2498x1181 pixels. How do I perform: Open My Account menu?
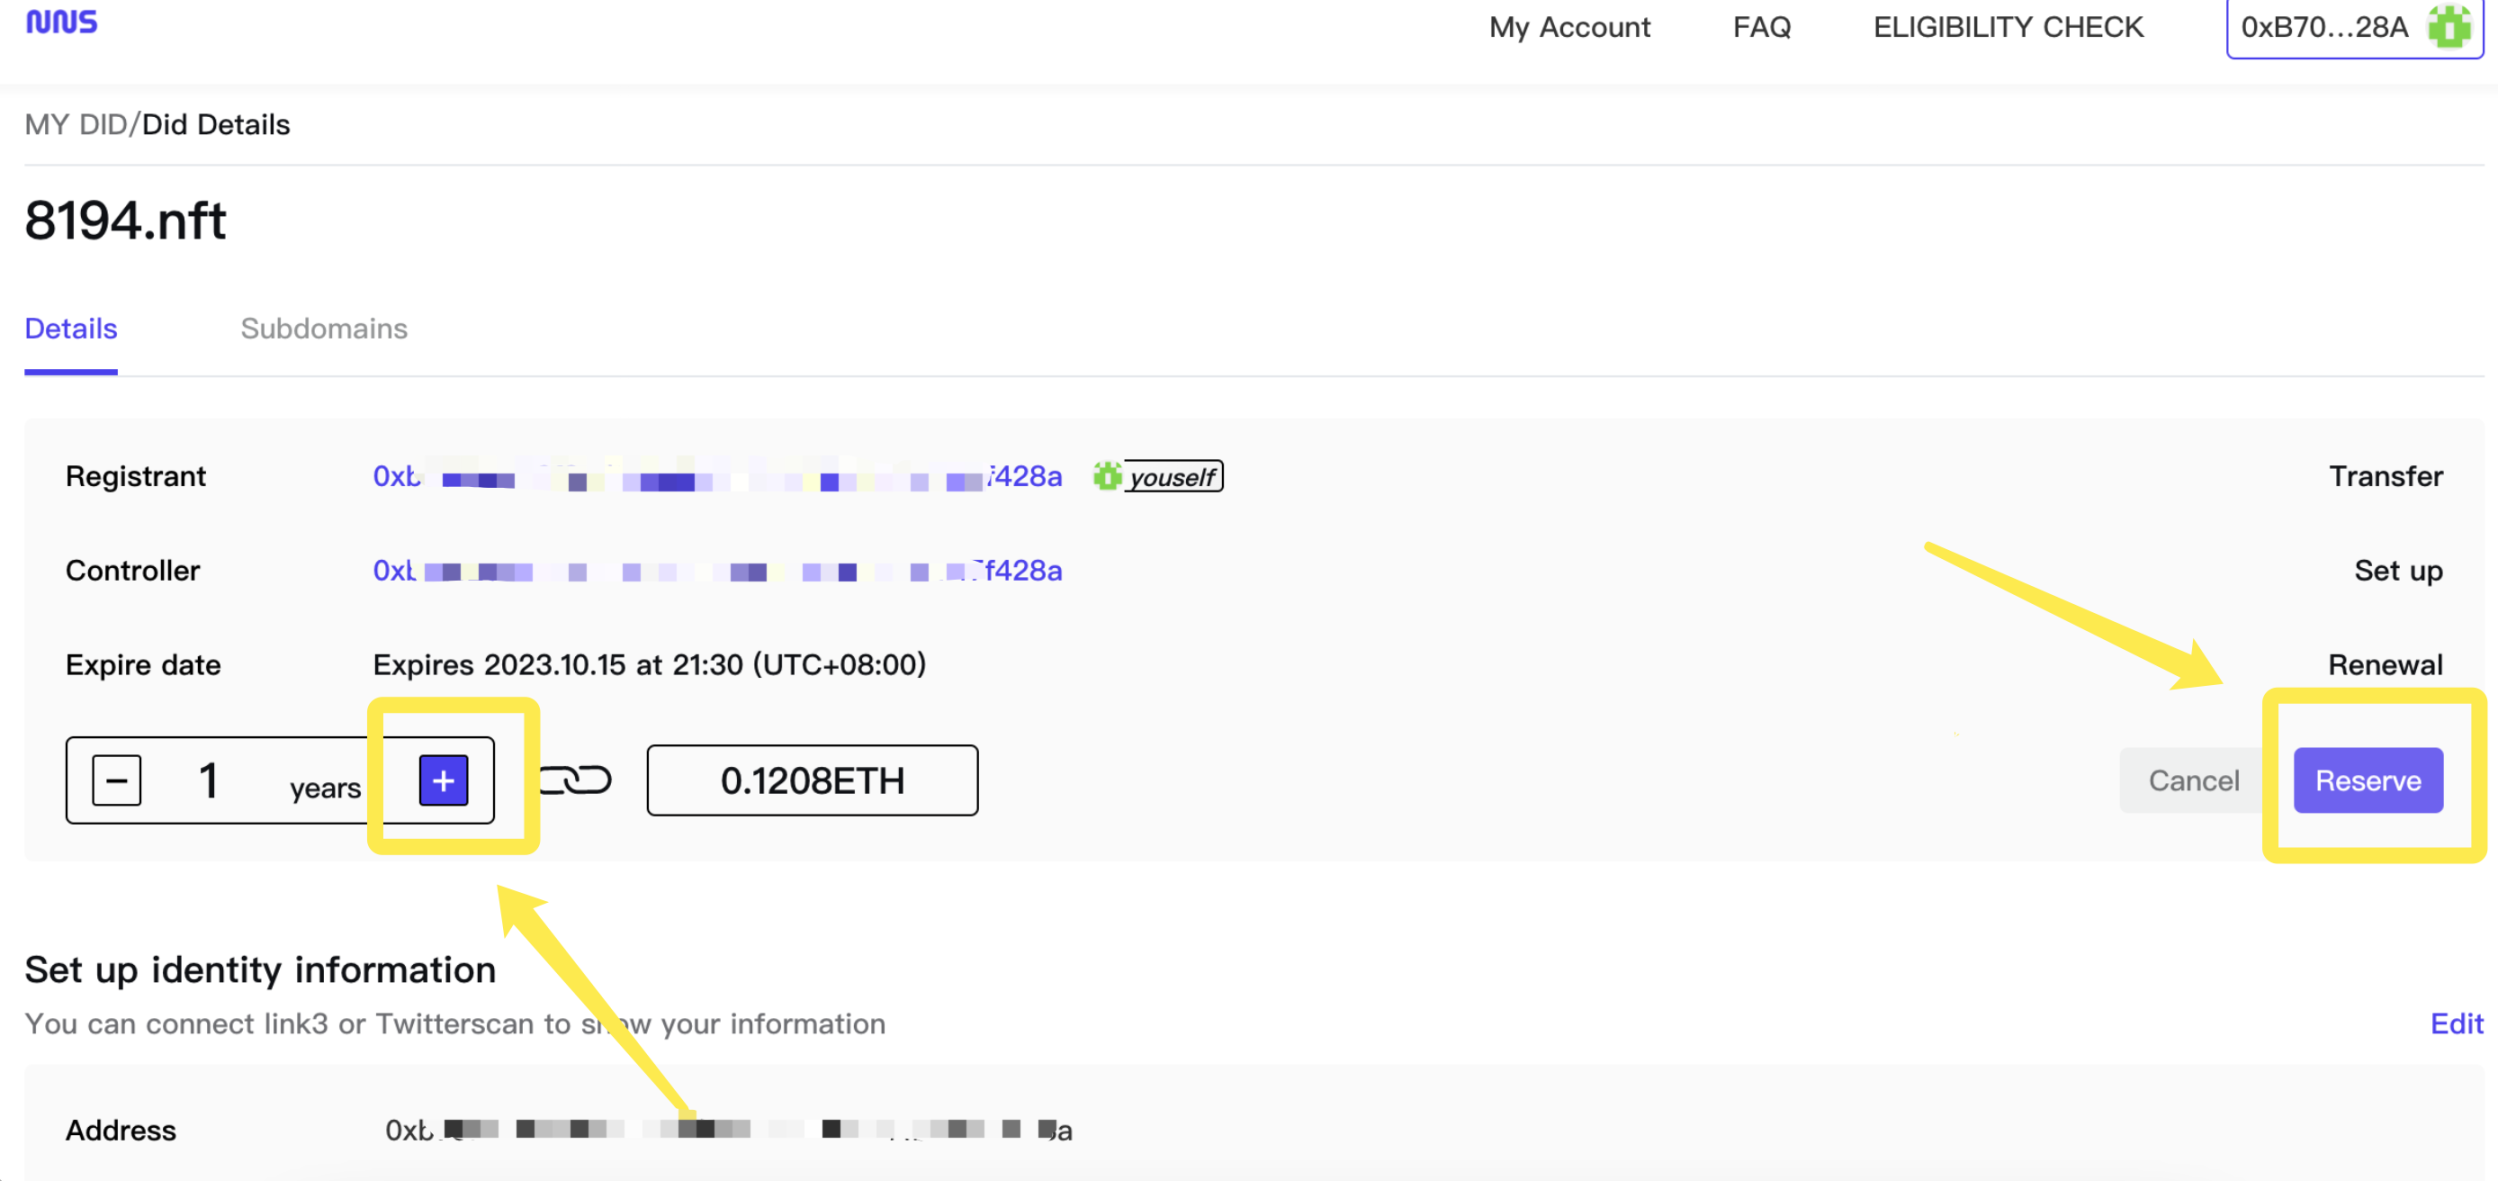click(x=1568, y=27)
